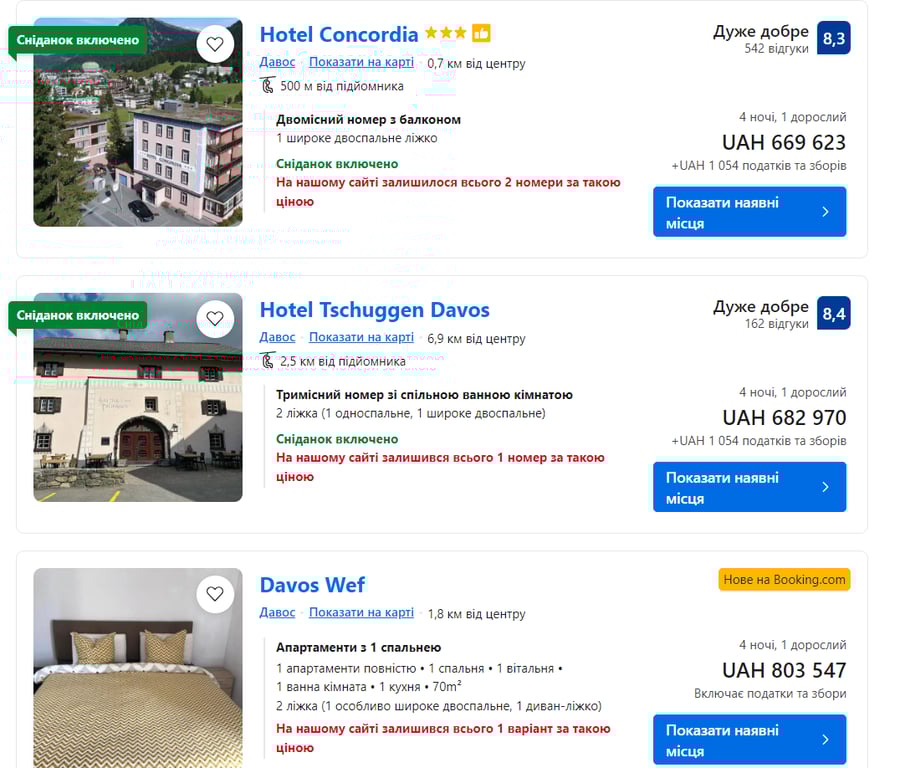Toggle wishlist heart on Davos Wef
Viewport: 900px width, 768px height.
tap(215, 594)
